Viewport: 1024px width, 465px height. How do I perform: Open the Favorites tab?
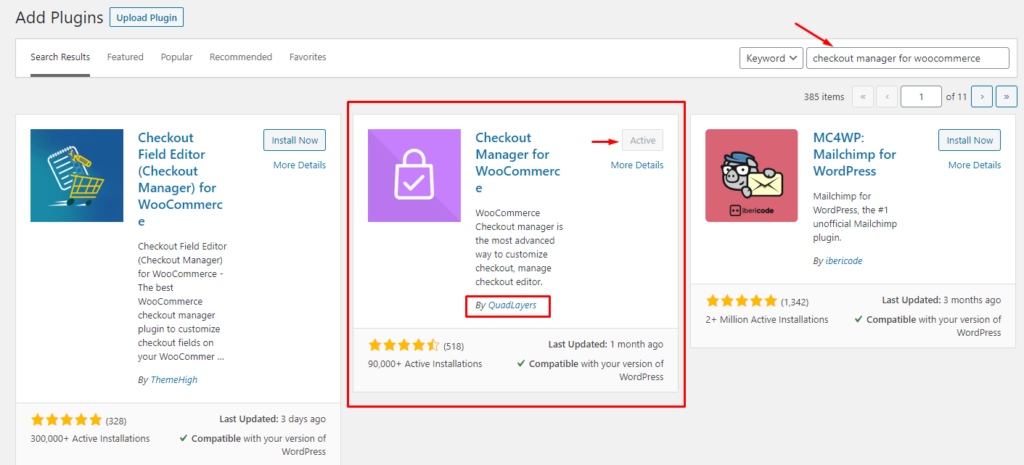308,57
